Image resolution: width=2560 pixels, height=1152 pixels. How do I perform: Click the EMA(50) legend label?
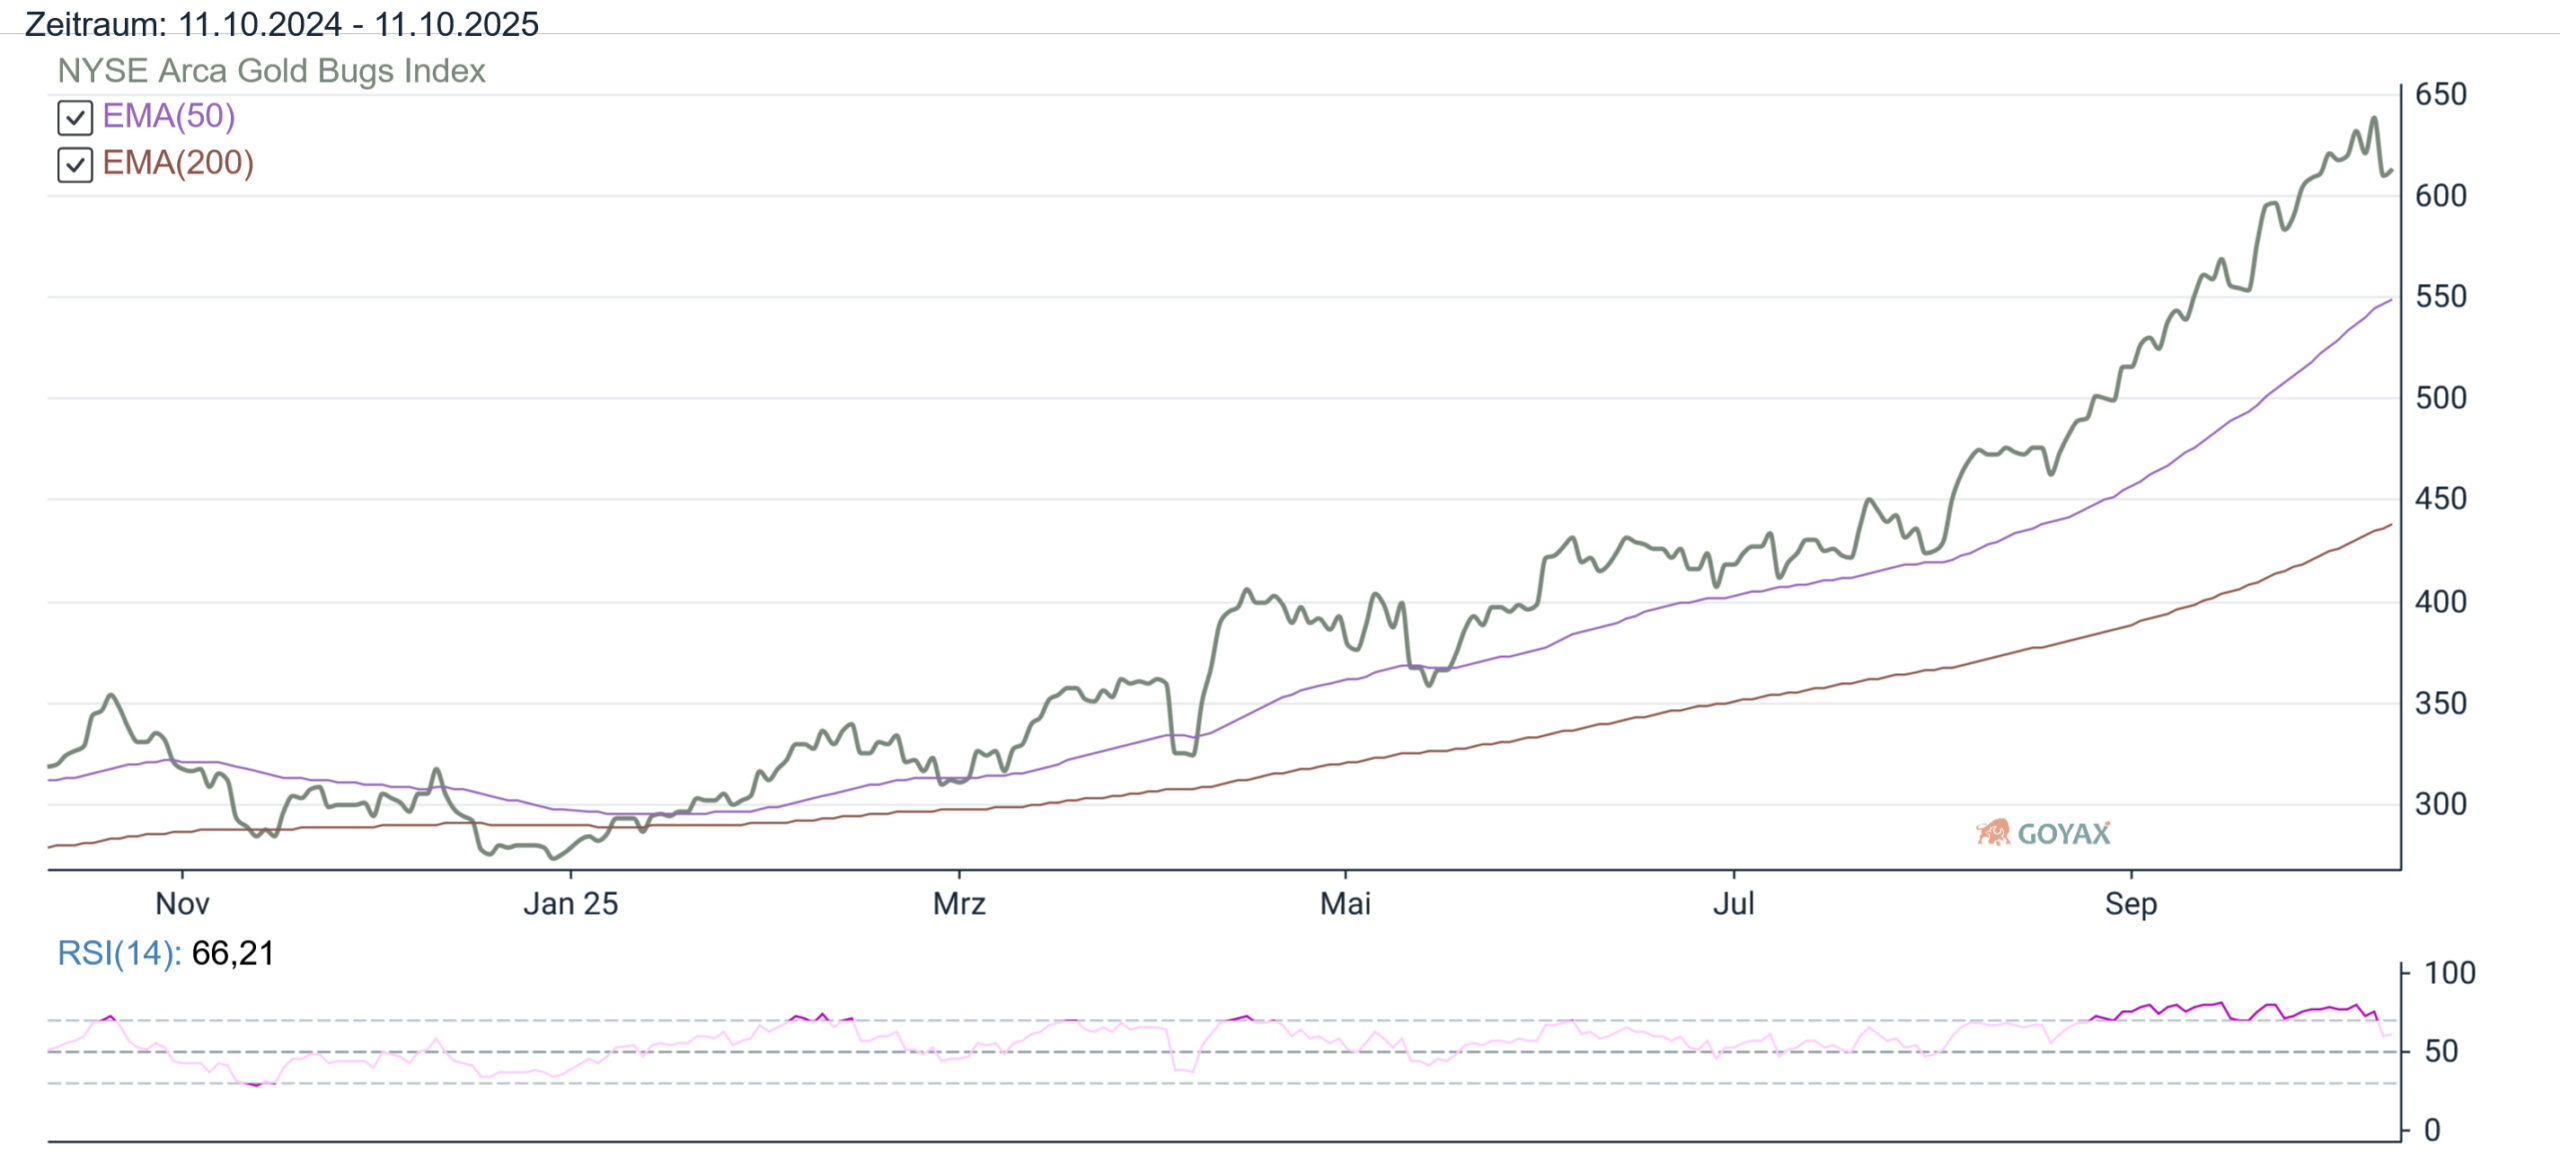click(x=169, y=116)
